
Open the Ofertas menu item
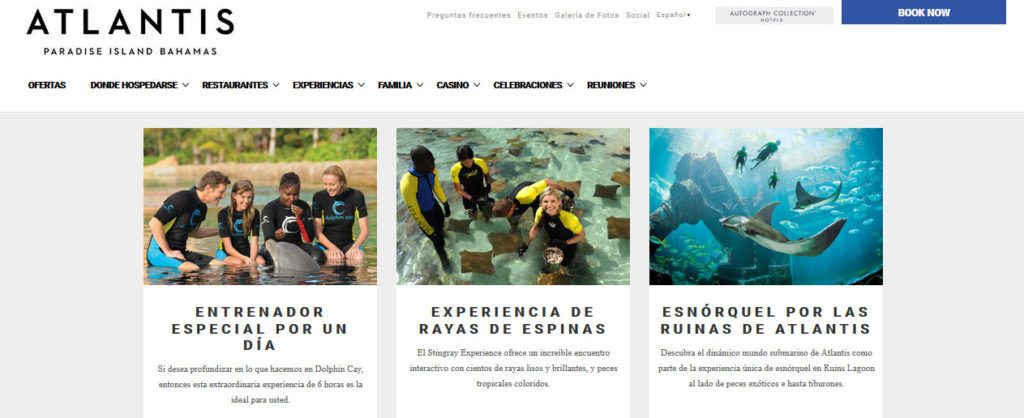(47, 85)
